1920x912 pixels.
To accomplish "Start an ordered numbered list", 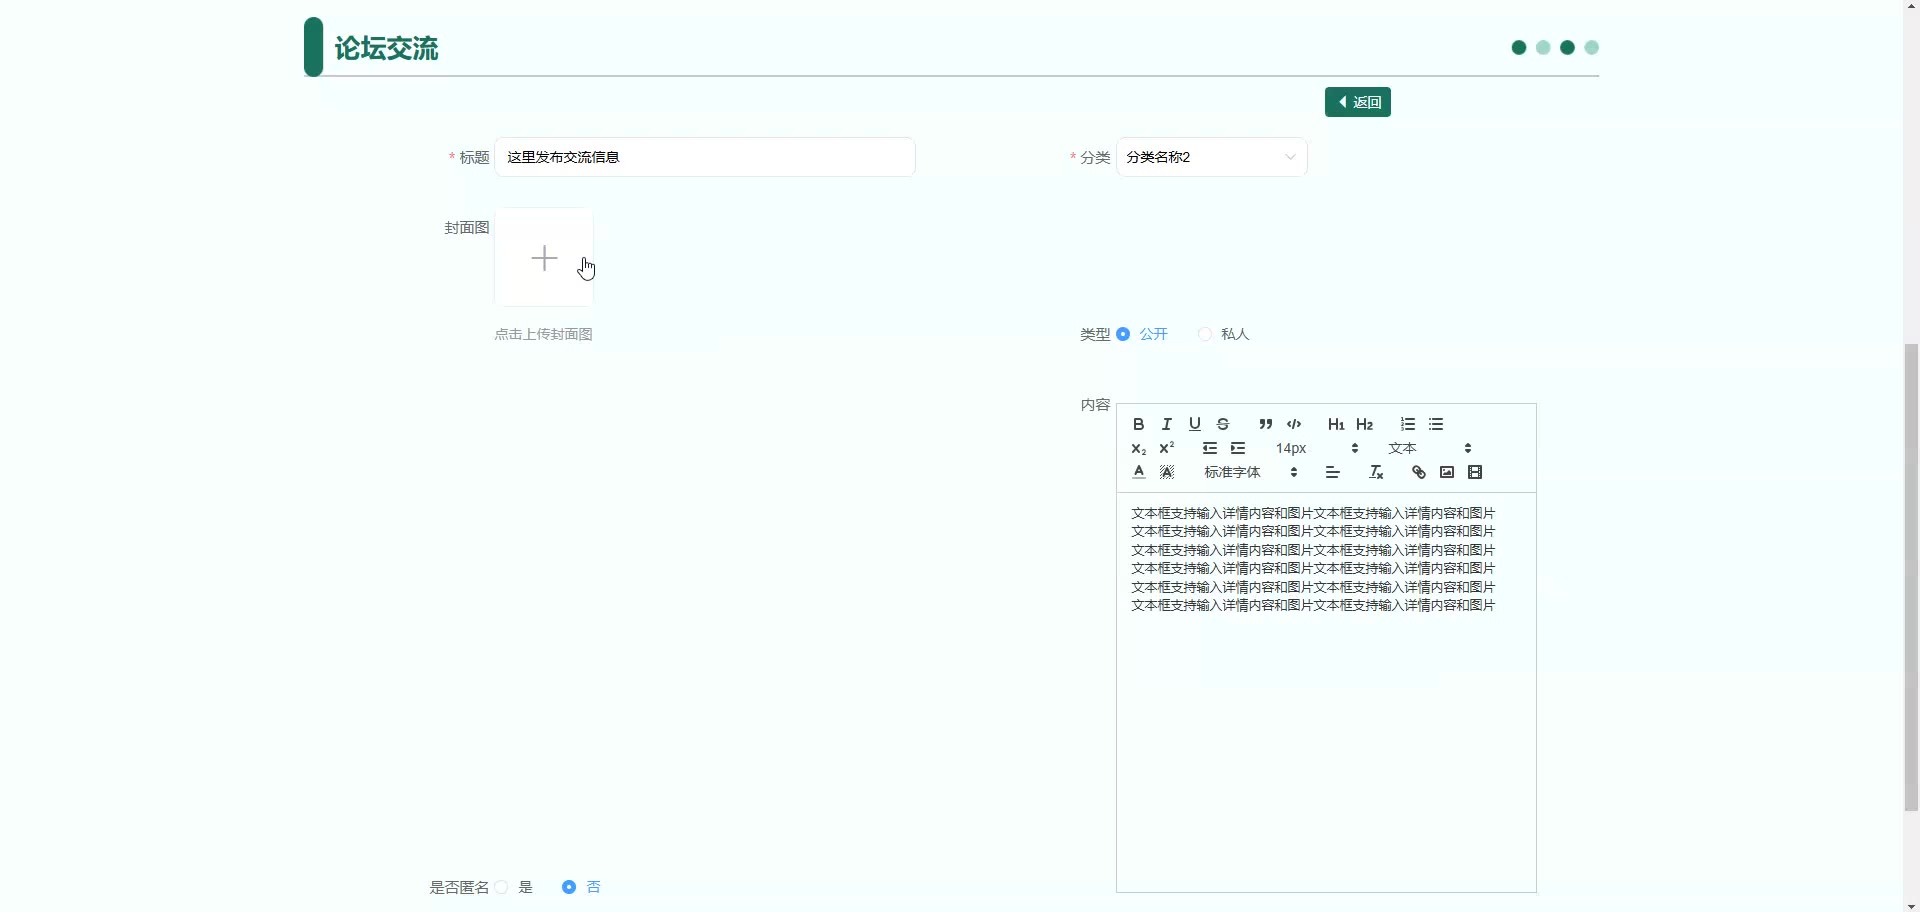I will point(1407,424).
